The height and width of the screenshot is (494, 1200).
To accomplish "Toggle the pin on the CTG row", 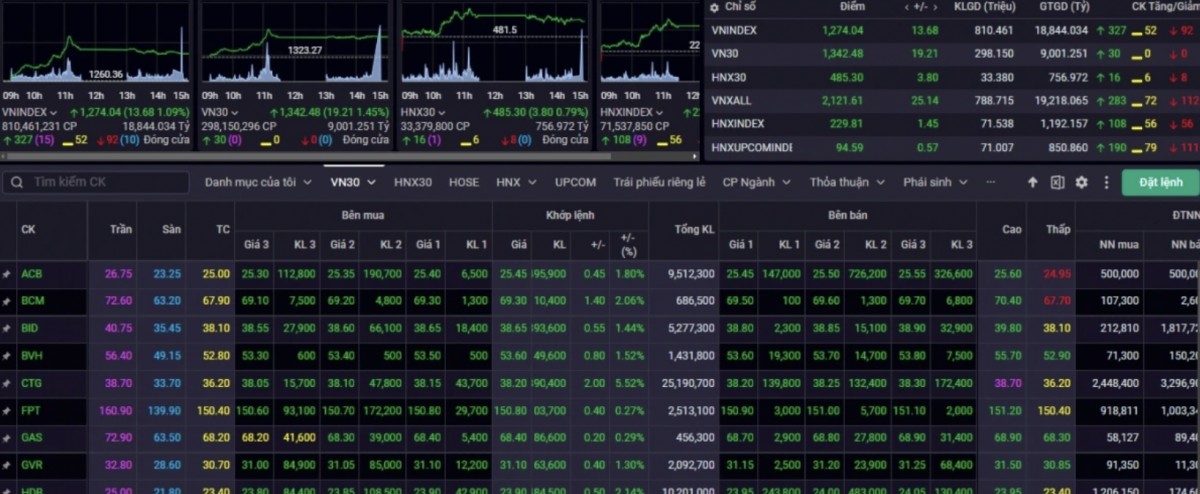I will [x=7, y=383].
